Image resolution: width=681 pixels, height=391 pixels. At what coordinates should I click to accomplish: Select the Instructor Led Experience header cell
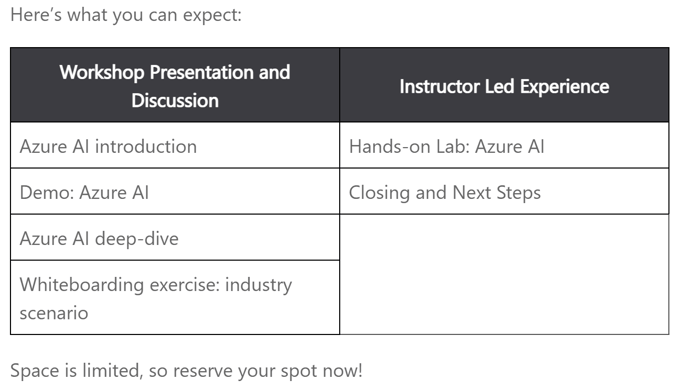[504, 85]
